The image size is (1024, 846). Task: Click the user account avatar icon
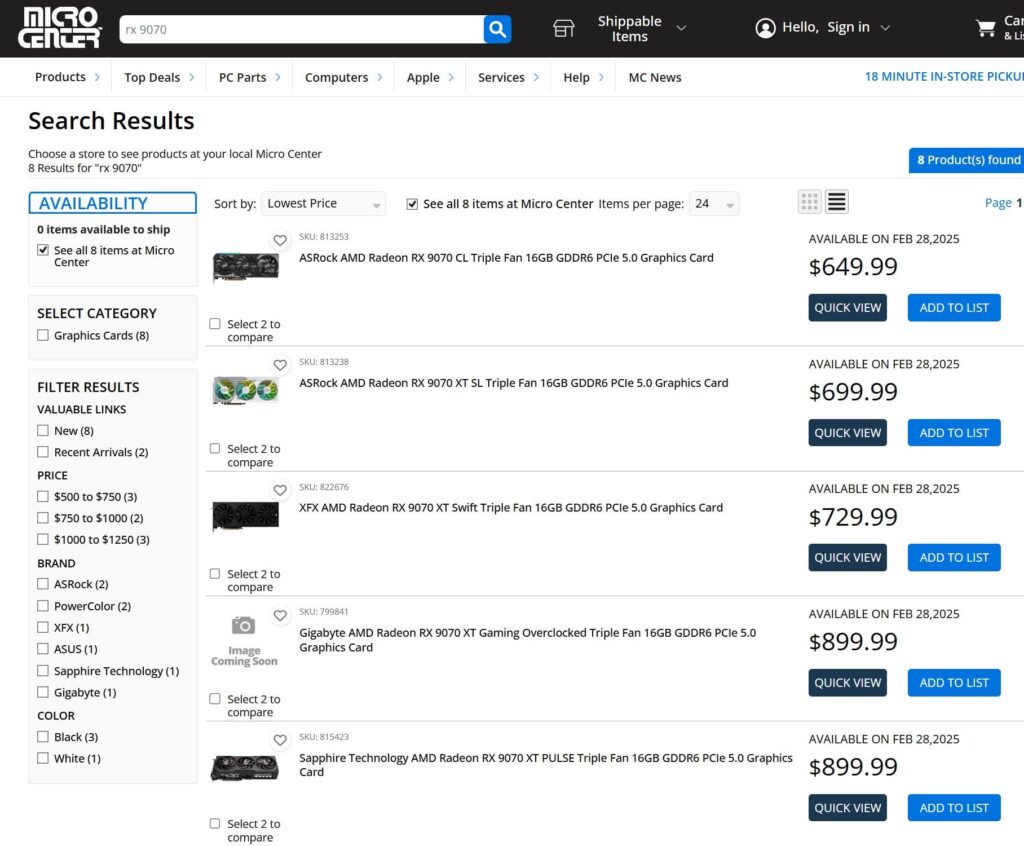point(765,27)
